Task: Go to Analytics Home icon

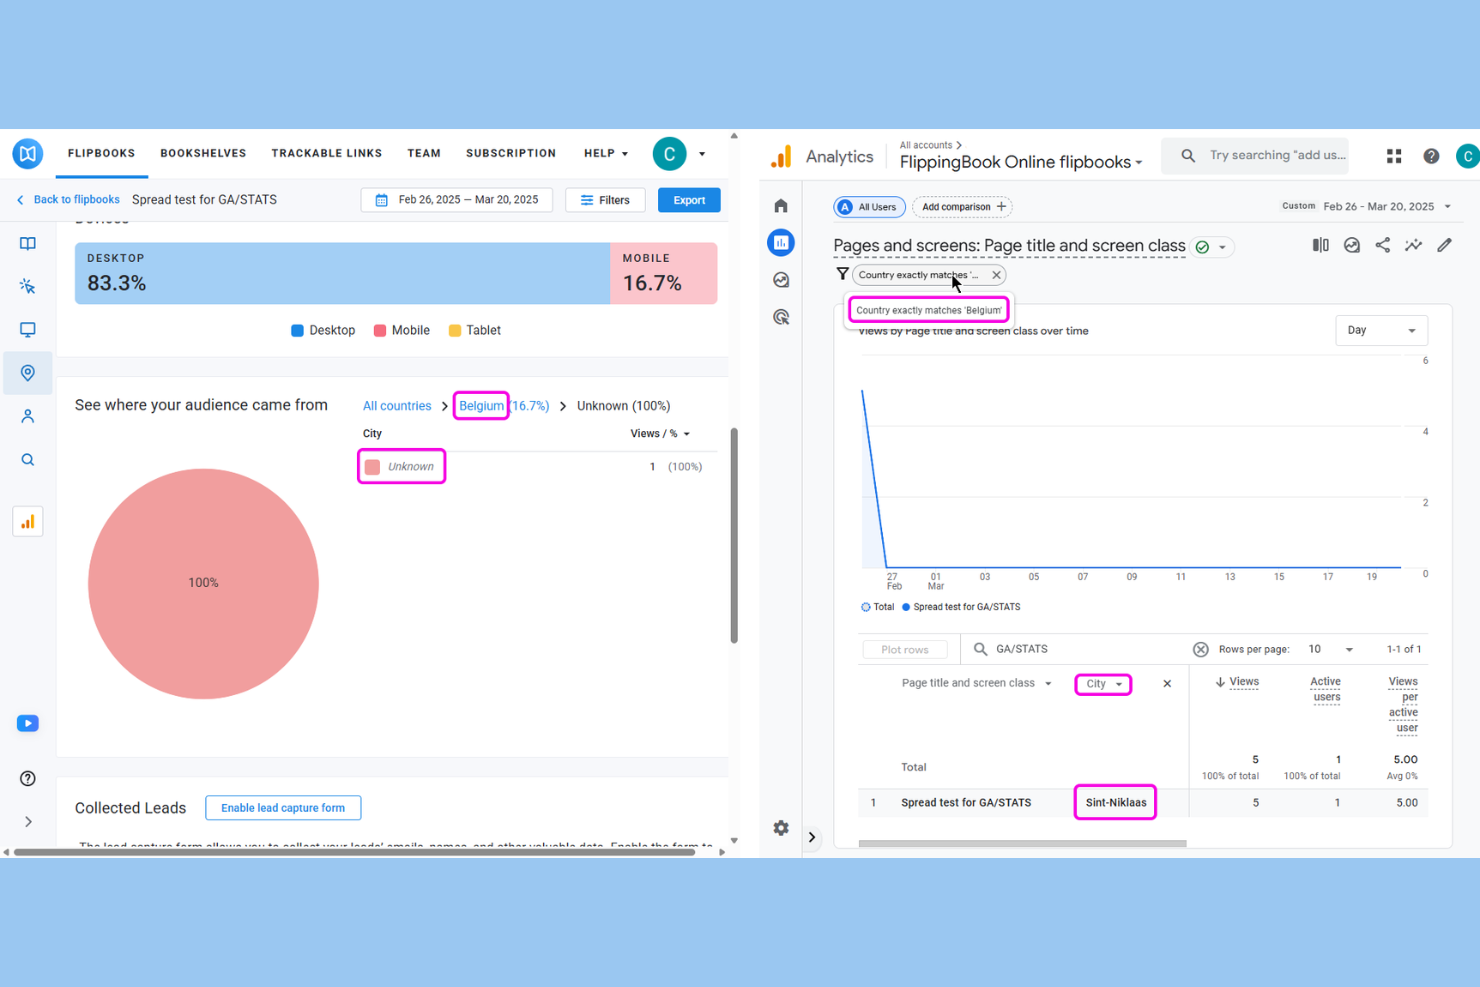Action: (781, 206)
